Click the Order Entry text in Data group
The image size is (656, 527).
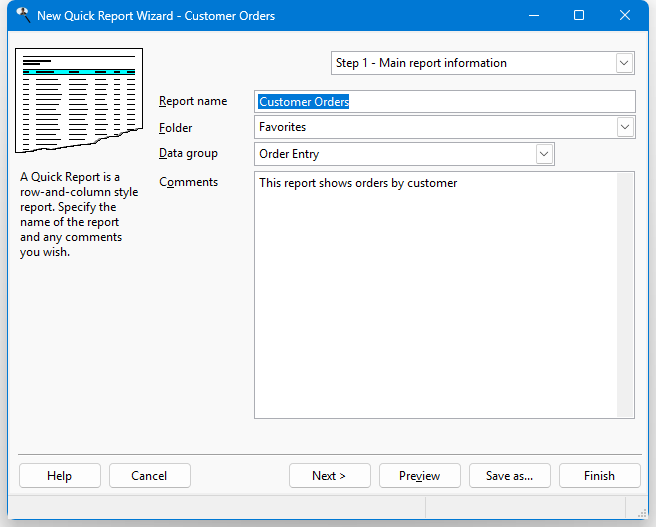(289, 154)
